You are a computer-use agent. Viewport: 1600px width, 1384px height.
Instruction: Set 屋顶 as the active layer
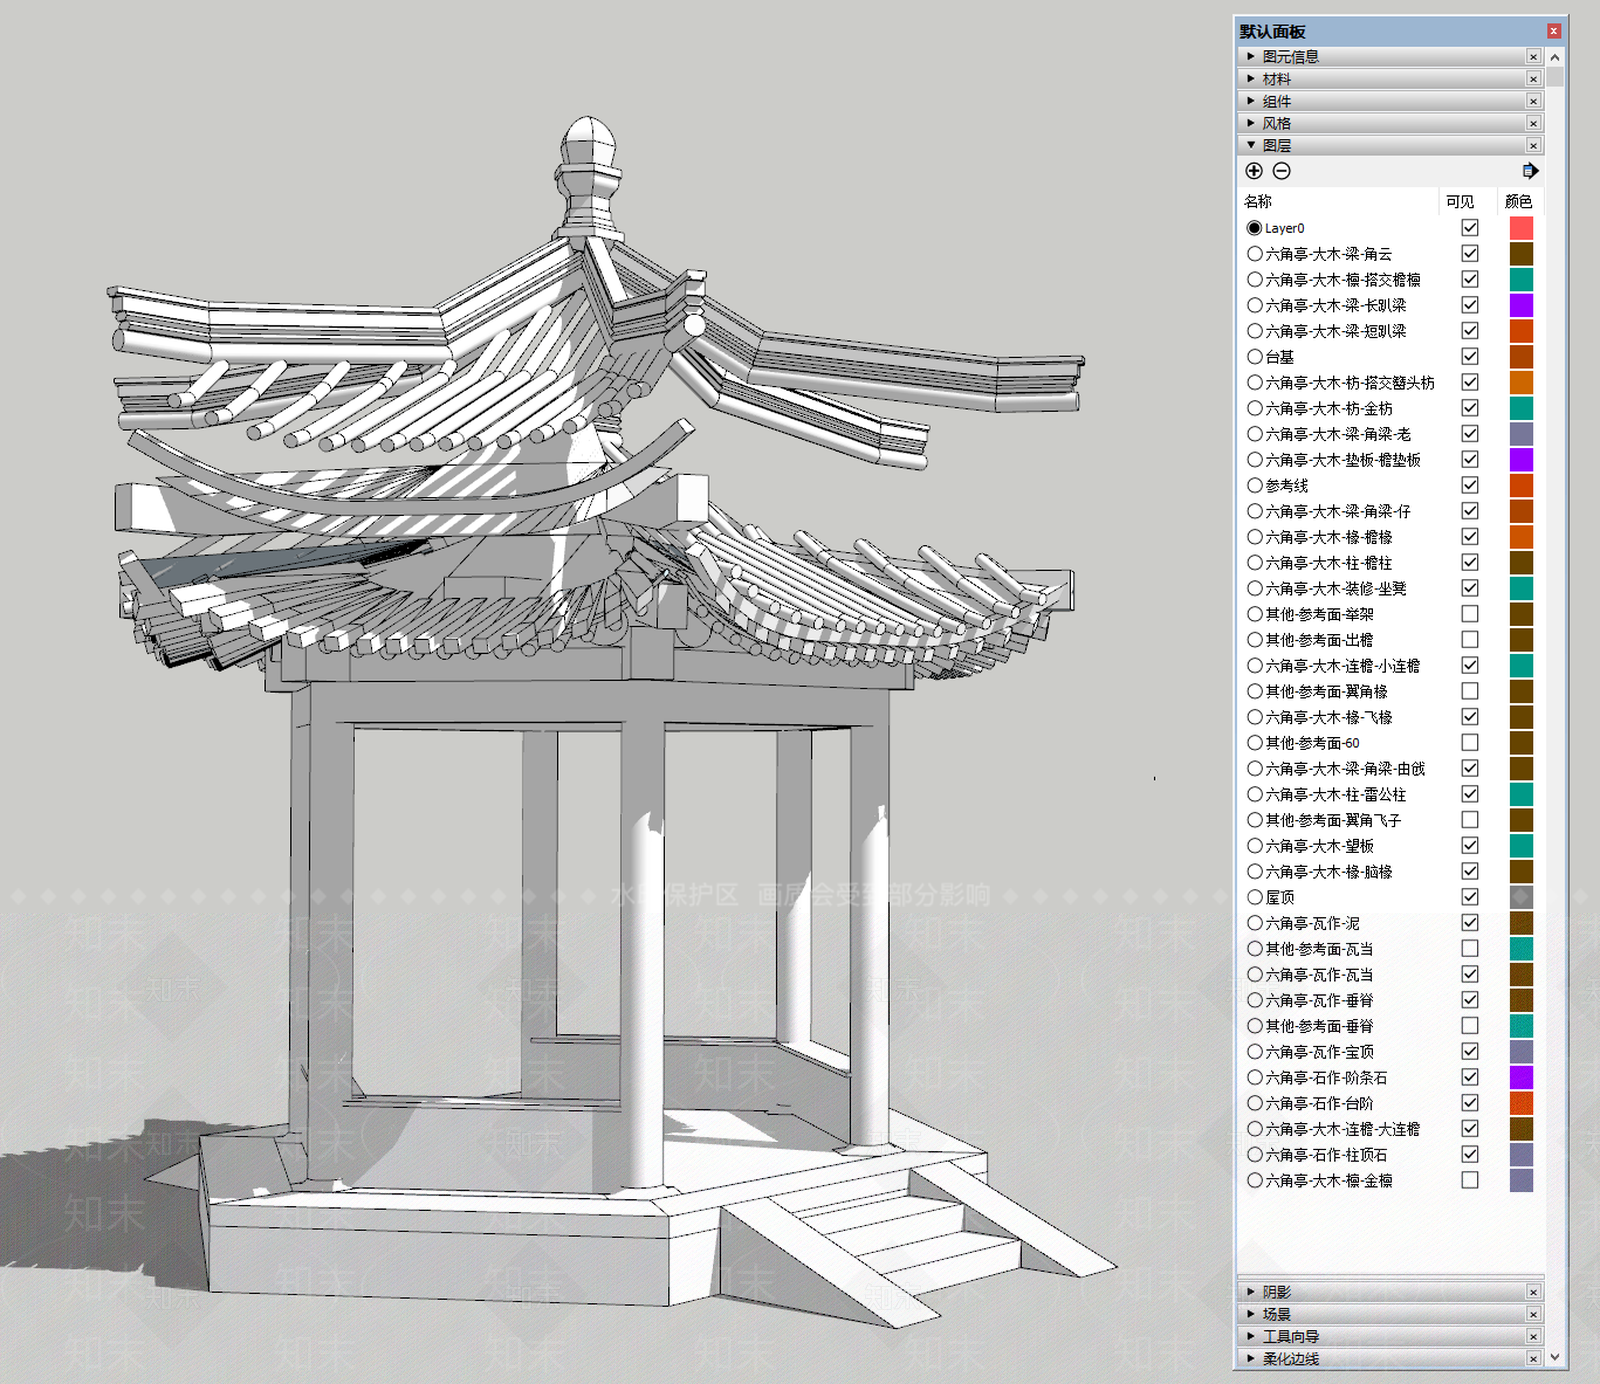tap(1254, 897)
